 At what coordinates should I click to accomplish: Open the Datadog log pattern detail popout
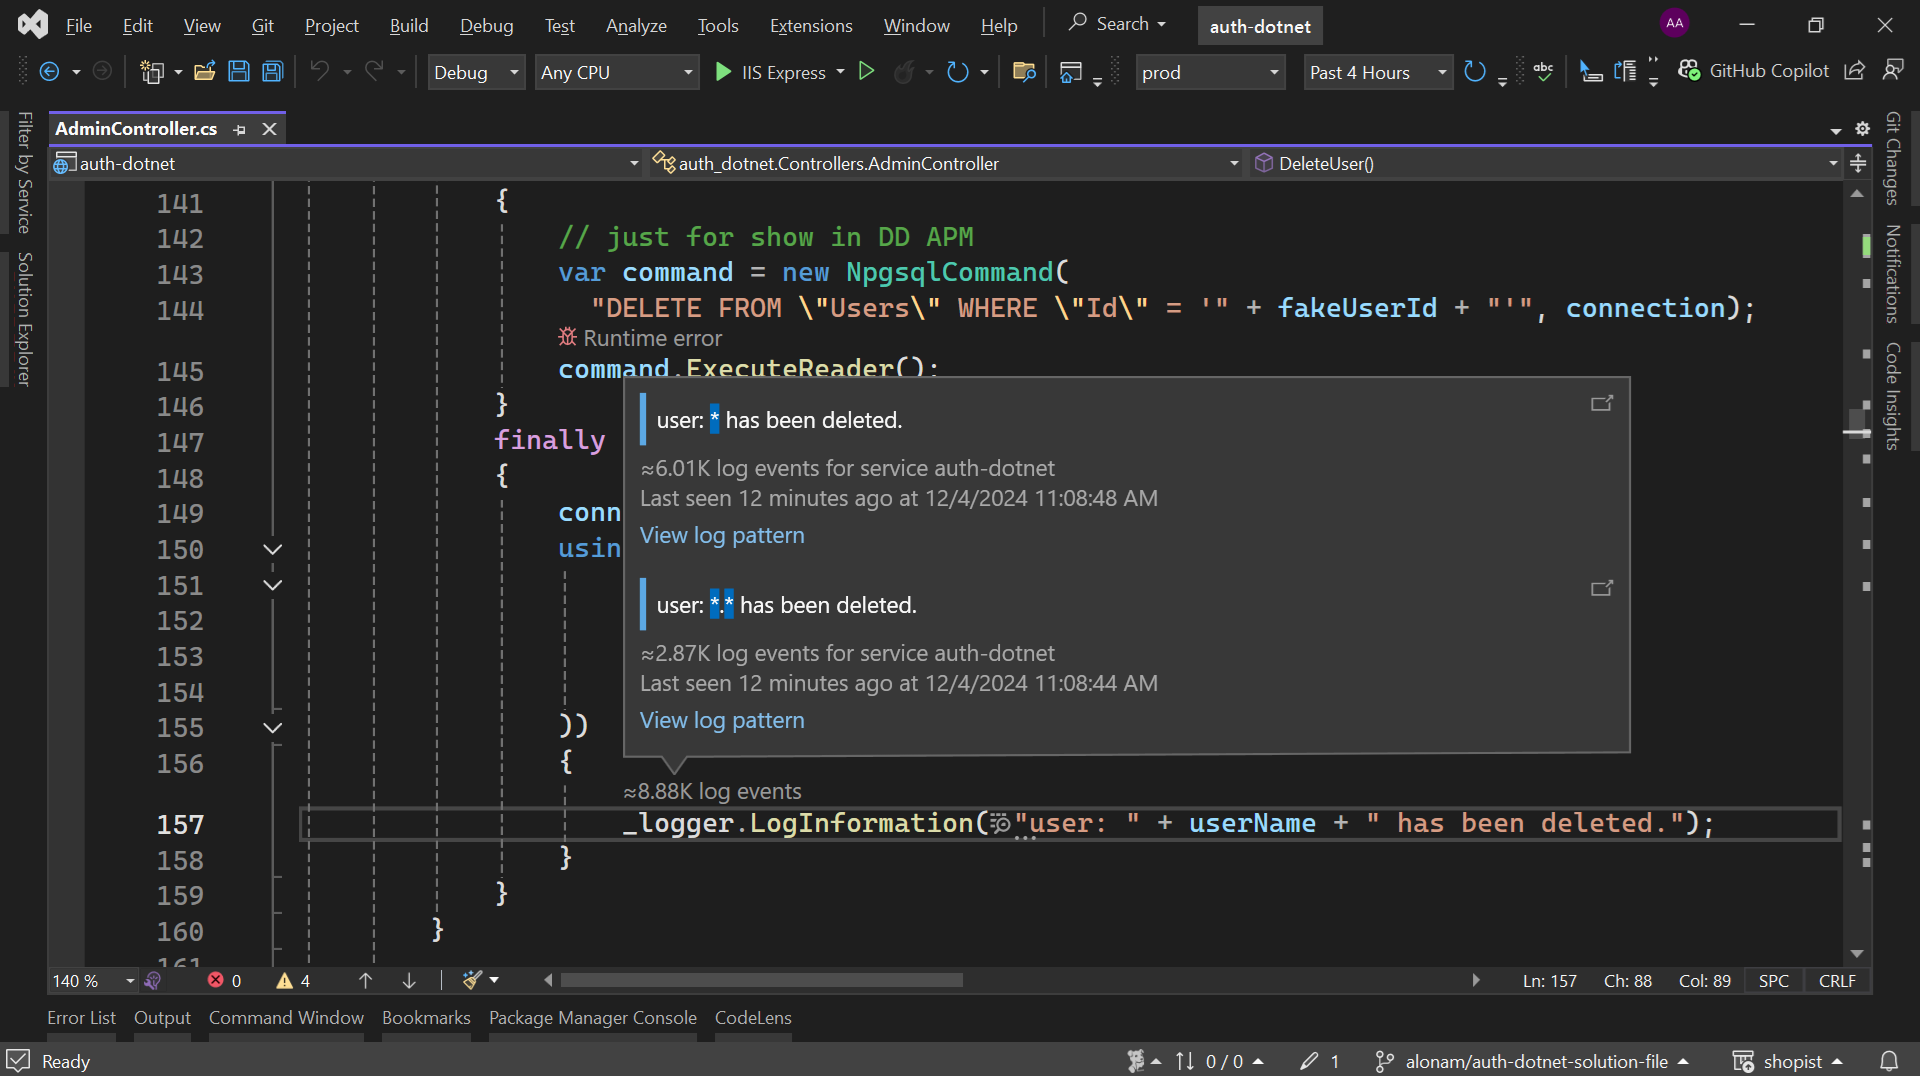(1600, 403)
